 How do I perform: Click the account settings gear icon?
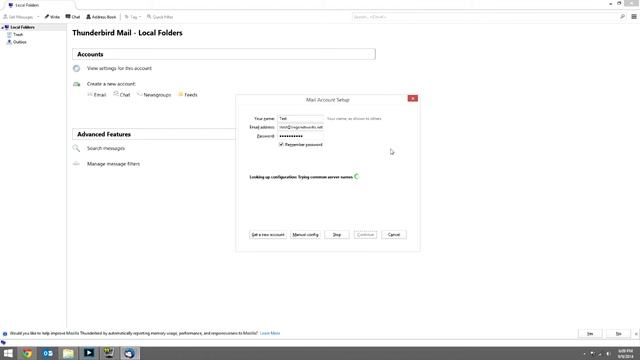pos(76,69)
